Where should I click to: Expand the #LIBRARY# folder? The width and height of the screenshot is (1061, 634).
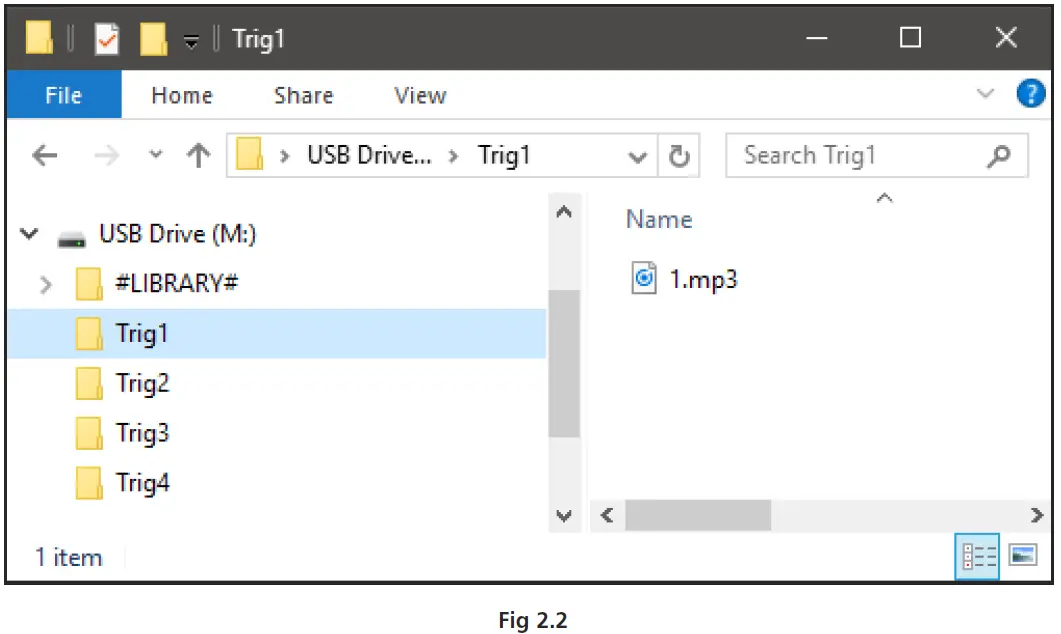(45, 285)
